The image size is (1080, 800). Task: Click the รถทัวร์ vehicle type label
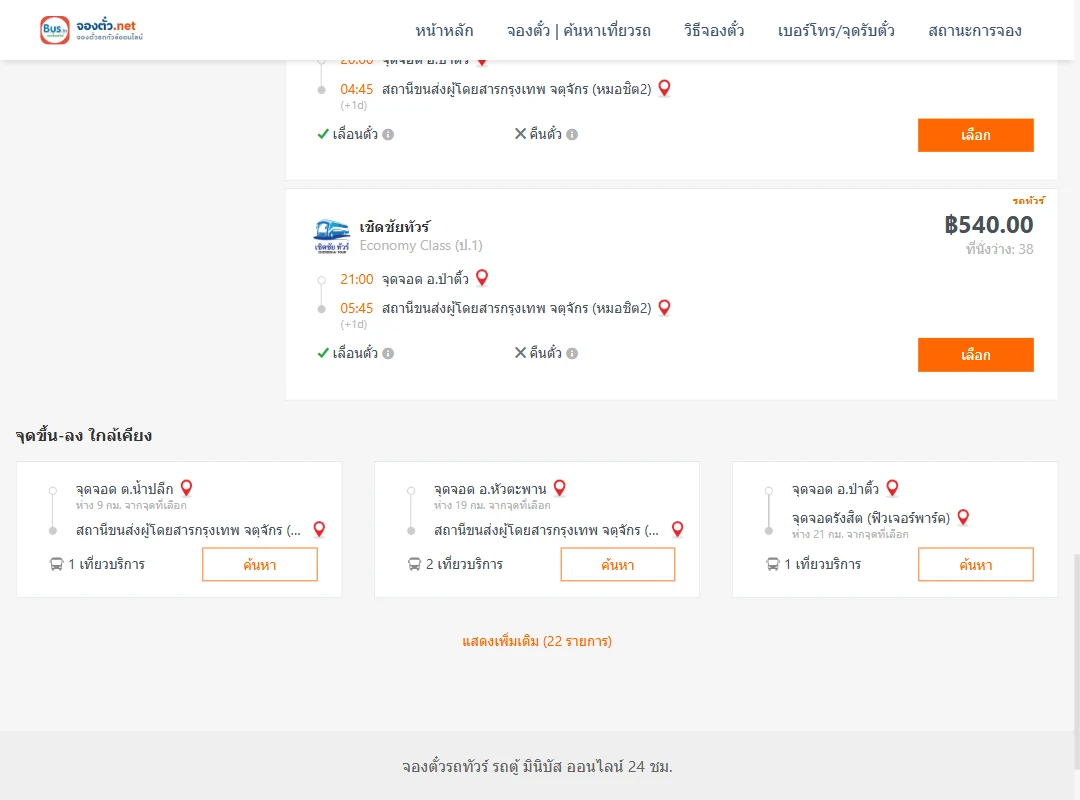tap(1028, 201)
